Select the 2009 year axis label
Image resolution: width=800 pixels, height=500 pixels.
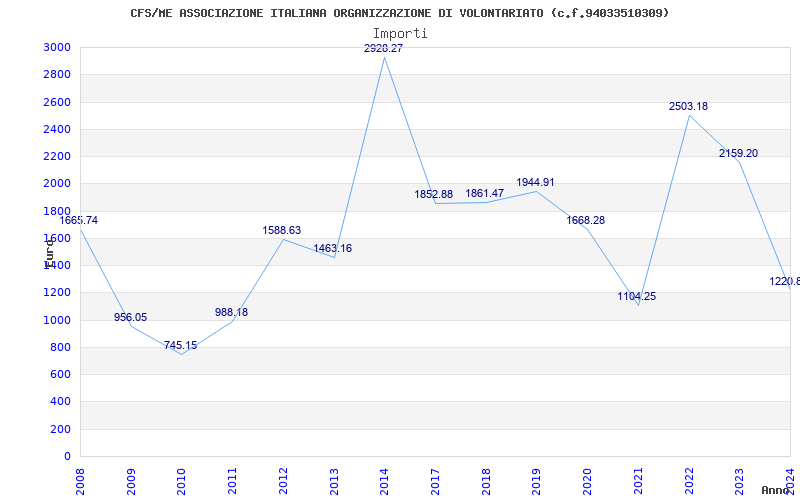pos(131,482)
